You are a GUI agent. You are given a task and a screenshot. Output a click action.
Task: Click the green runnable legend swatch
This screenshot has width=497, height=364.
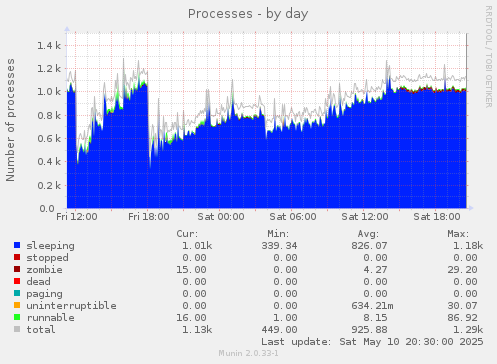pos(17,317)
